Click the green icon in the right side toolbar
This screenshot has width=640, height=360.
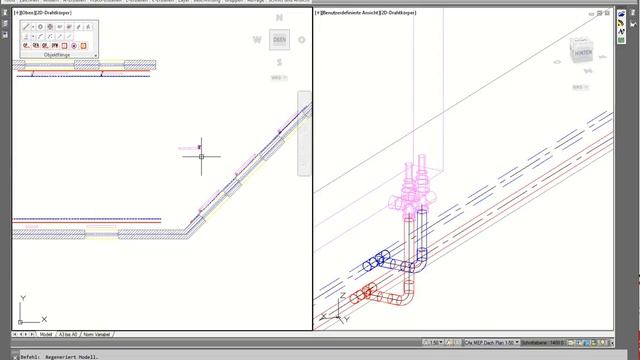(621, 40)
